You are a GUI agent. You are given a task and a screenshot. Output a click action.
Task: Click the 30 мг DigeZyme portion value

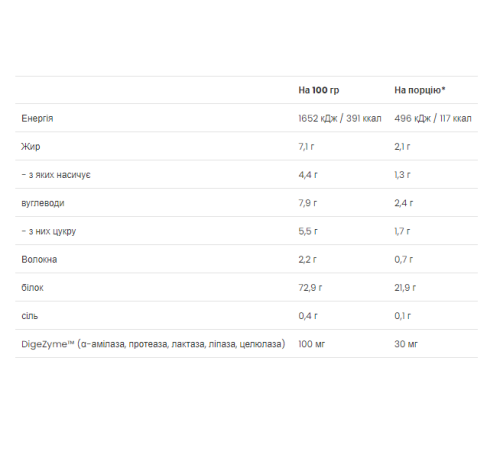point(406,344)
